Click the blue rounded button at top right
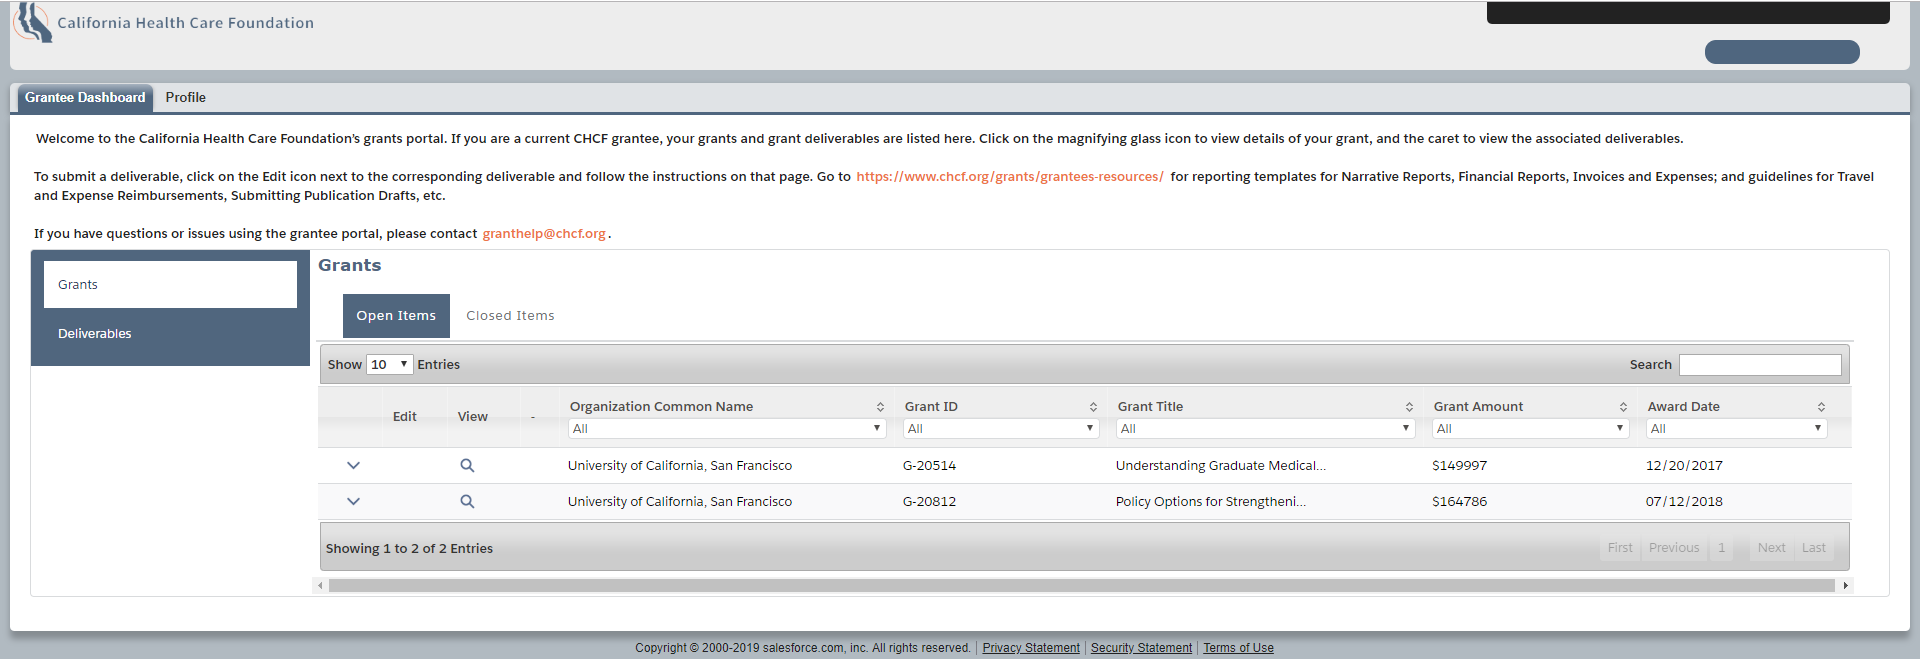This screenshot has height=659, width=1920. click(x=1782, y=52)
